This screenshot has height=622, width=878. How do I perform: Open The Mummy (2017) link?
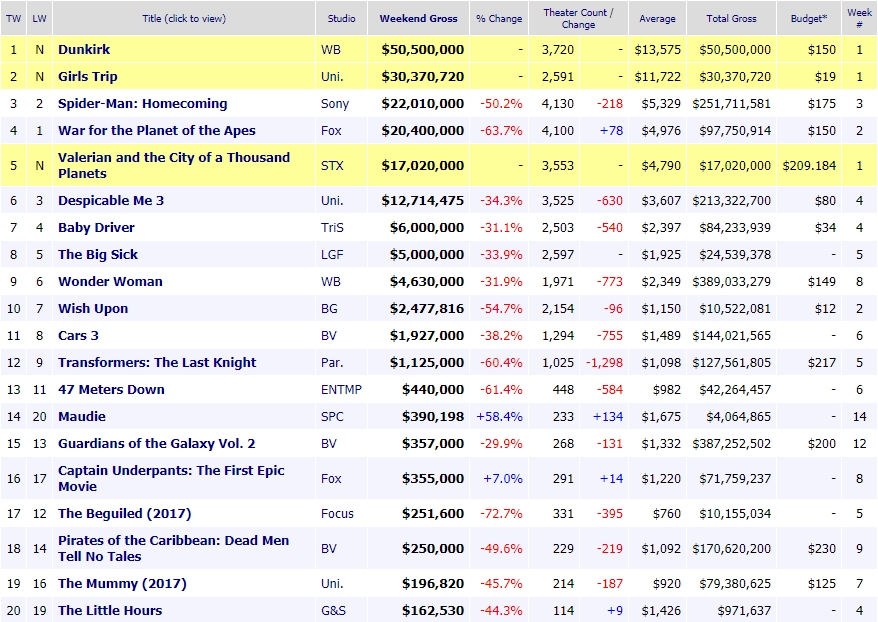[x=123, y=583]
